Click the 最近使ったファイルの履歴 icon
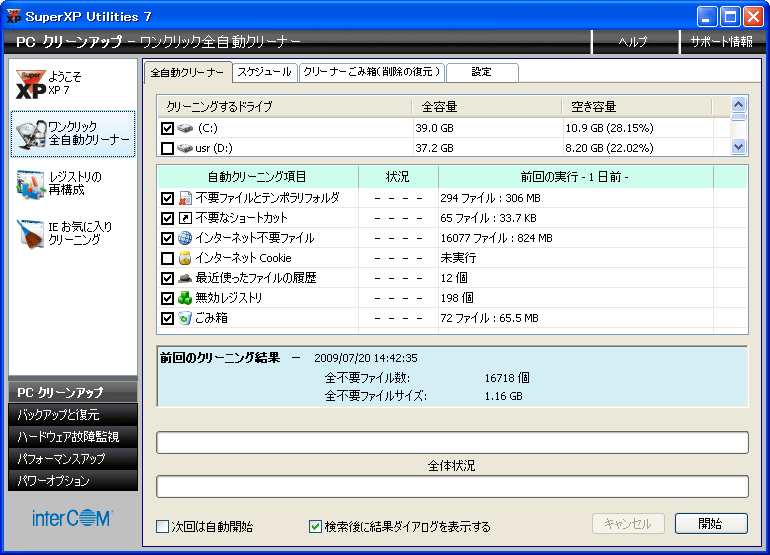The image size is (770, 555). (185, 278)
